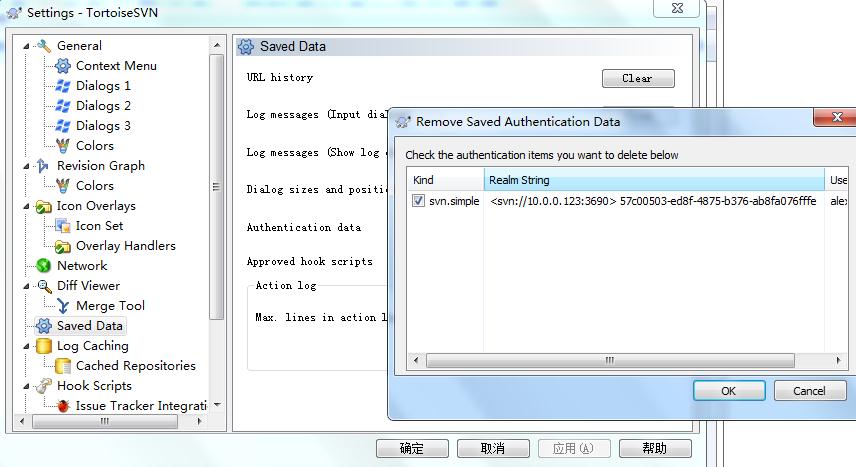The height and width of the screenshot is (467, 856).
Task: Sort by the Kind column header
Action: [x=445, y=180]
